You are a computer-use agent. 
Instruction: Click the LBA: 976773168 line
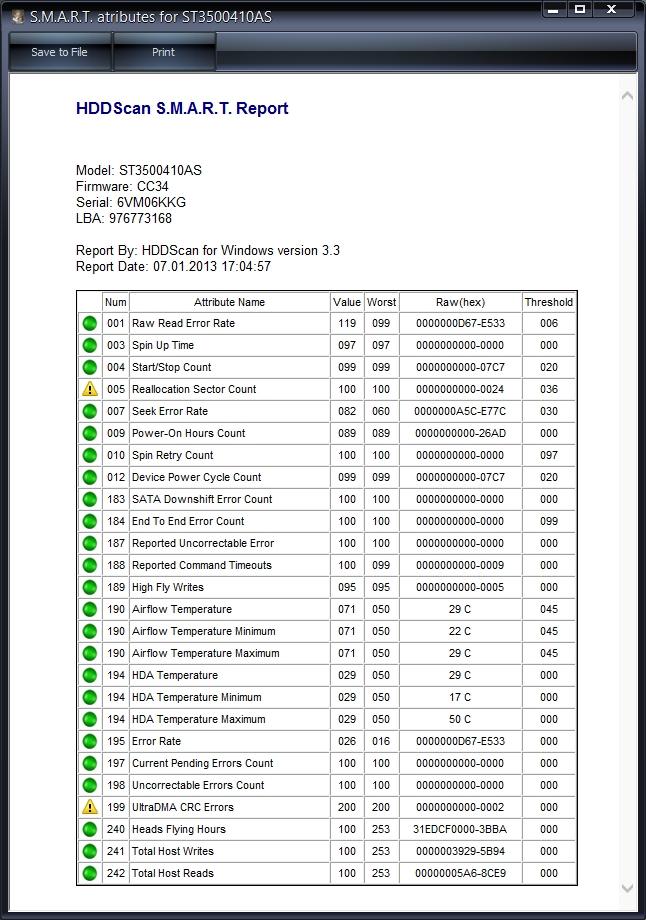pyautogui.click(x=124, y=218)
